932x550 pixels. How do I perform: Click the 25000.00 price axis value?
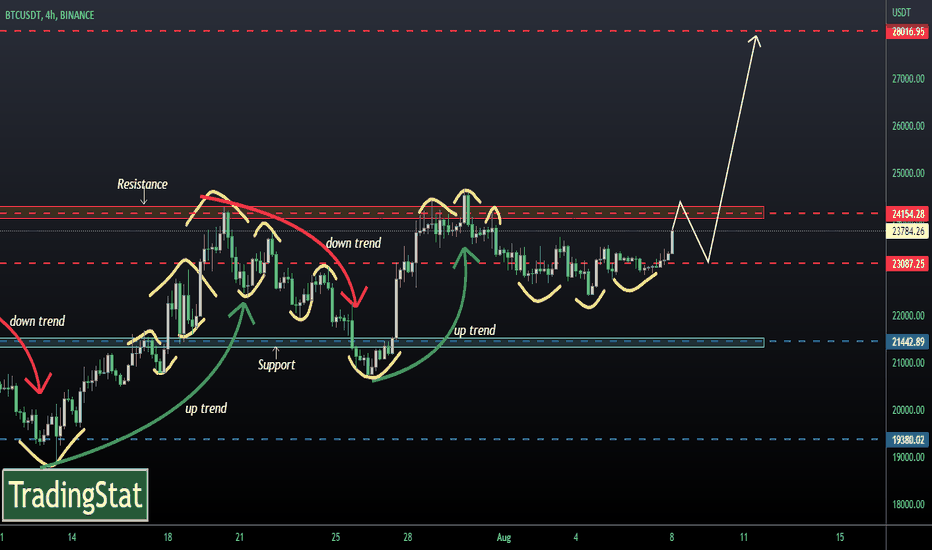908,173
